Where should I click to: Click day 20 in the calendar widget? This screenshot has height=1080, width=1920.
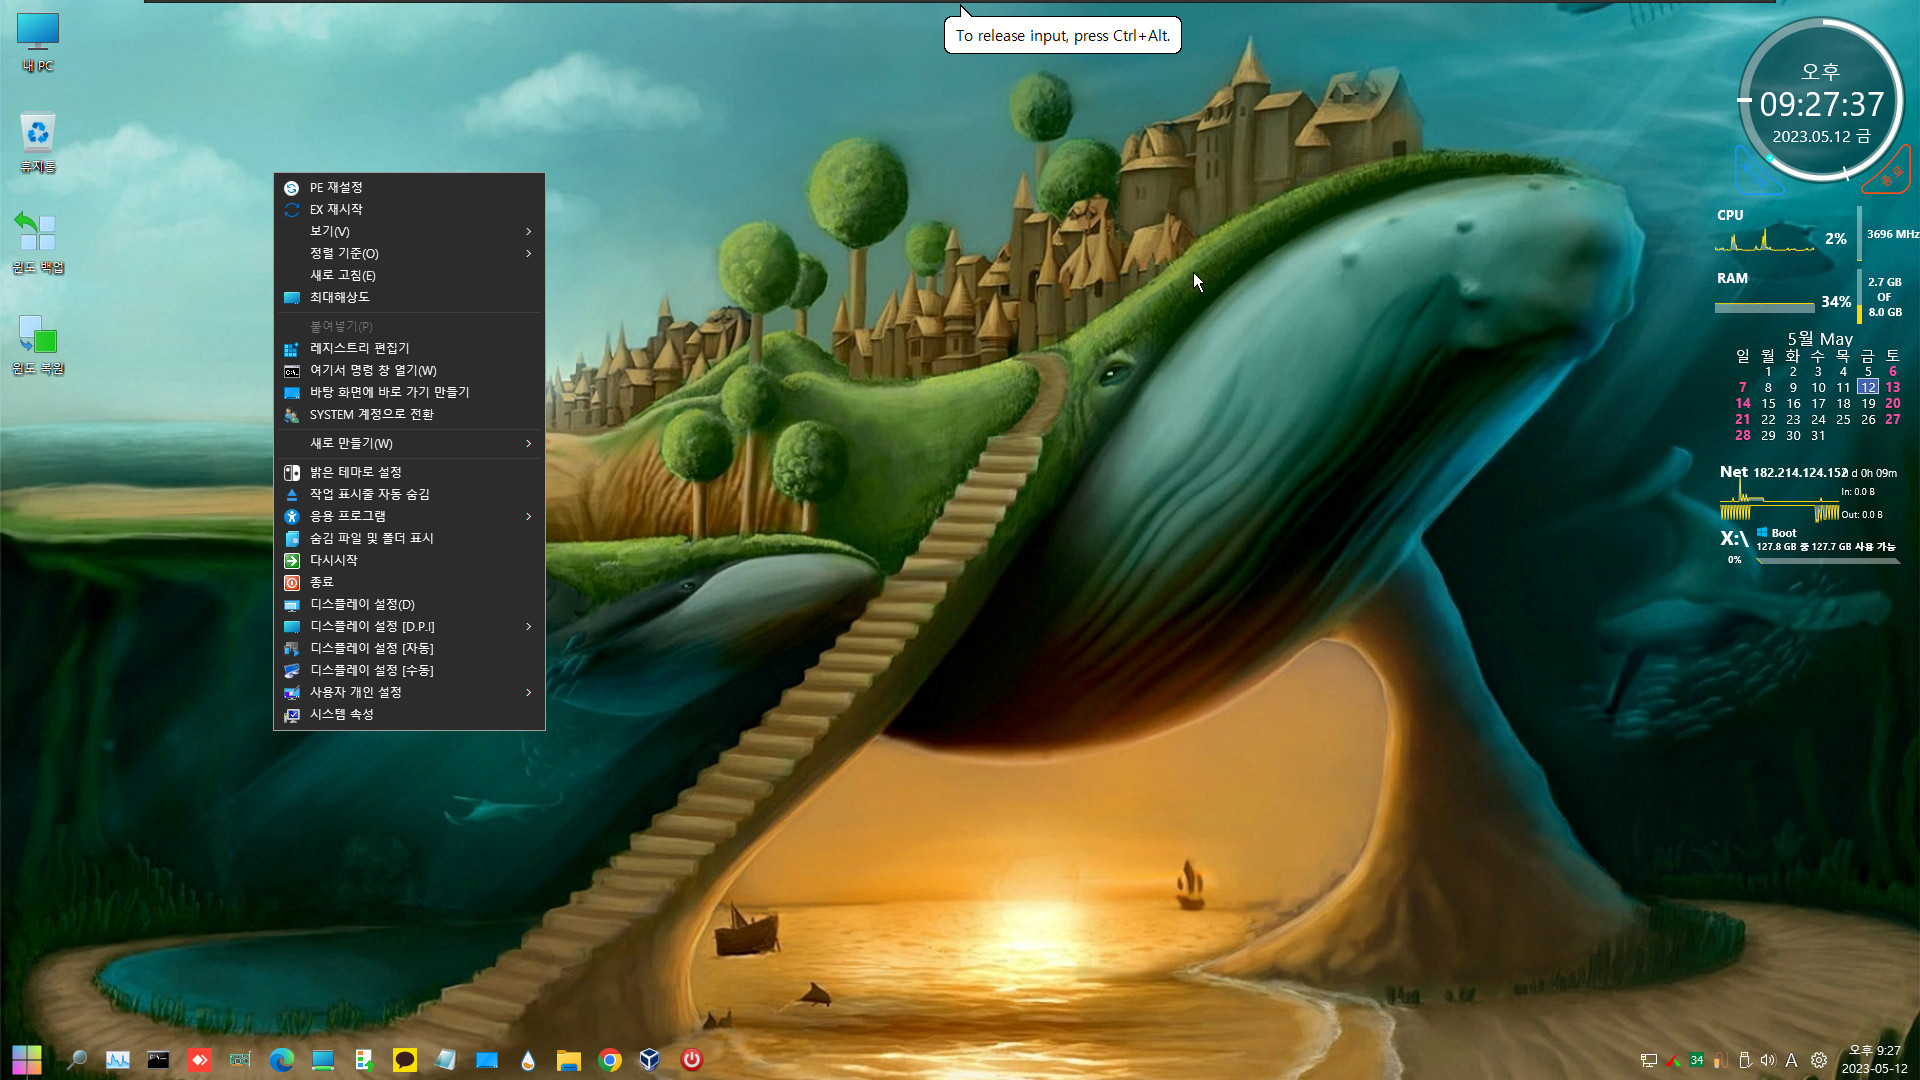[1892, 403]
